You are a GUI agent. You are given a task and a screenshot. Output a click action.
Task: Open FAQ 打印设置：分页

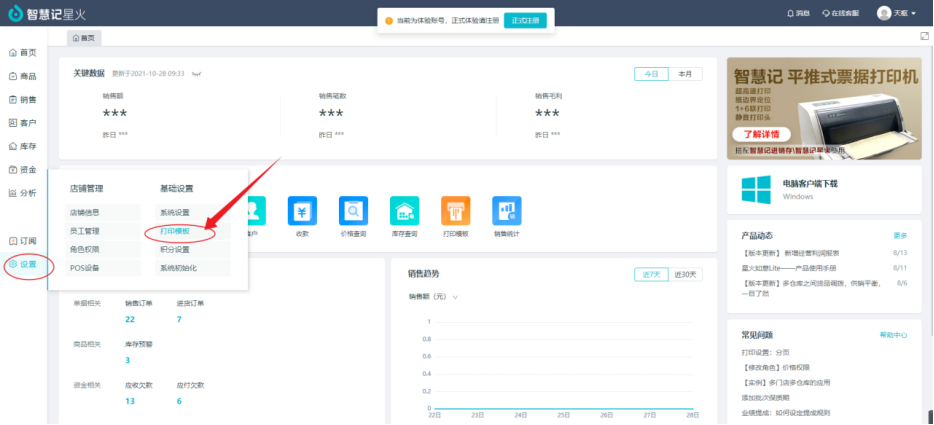765,352
